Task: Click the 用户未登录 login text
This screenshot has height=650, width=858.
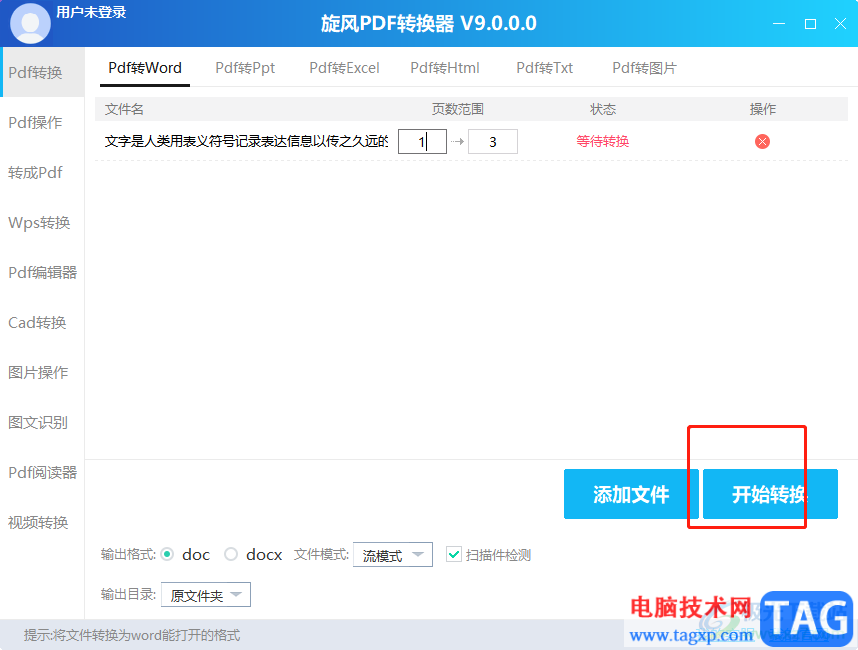Action: click(91, 12)
